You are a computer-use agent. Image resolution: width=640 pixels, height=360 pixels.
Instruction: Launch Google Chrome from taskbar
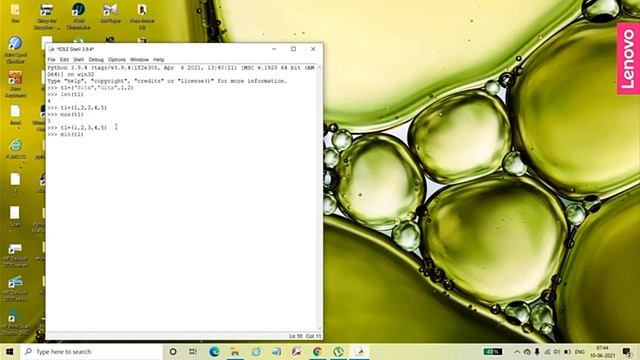coord(317,351)
